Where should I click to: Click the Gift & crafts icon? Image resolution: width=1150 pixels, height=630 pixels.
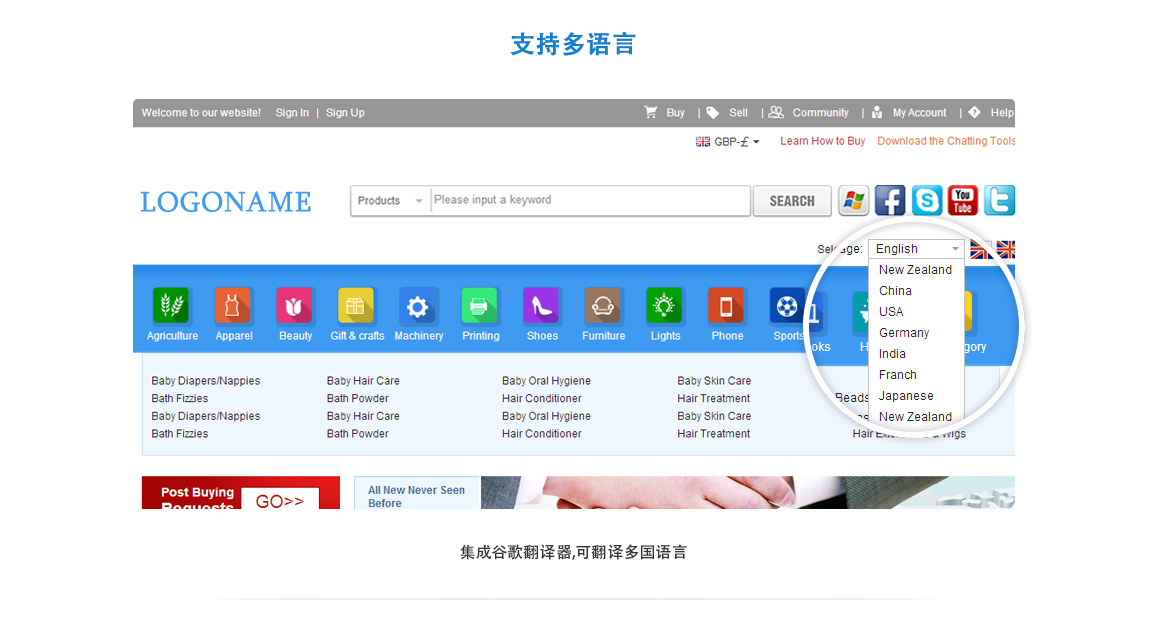(356, 306)
